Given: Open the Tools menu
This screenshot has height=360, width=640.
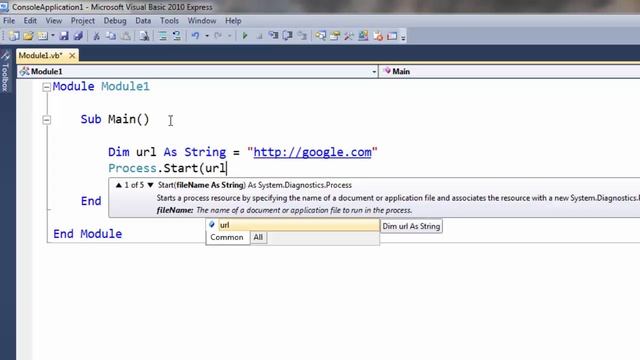Looking at the screenshot, I should tap(169, 21).
